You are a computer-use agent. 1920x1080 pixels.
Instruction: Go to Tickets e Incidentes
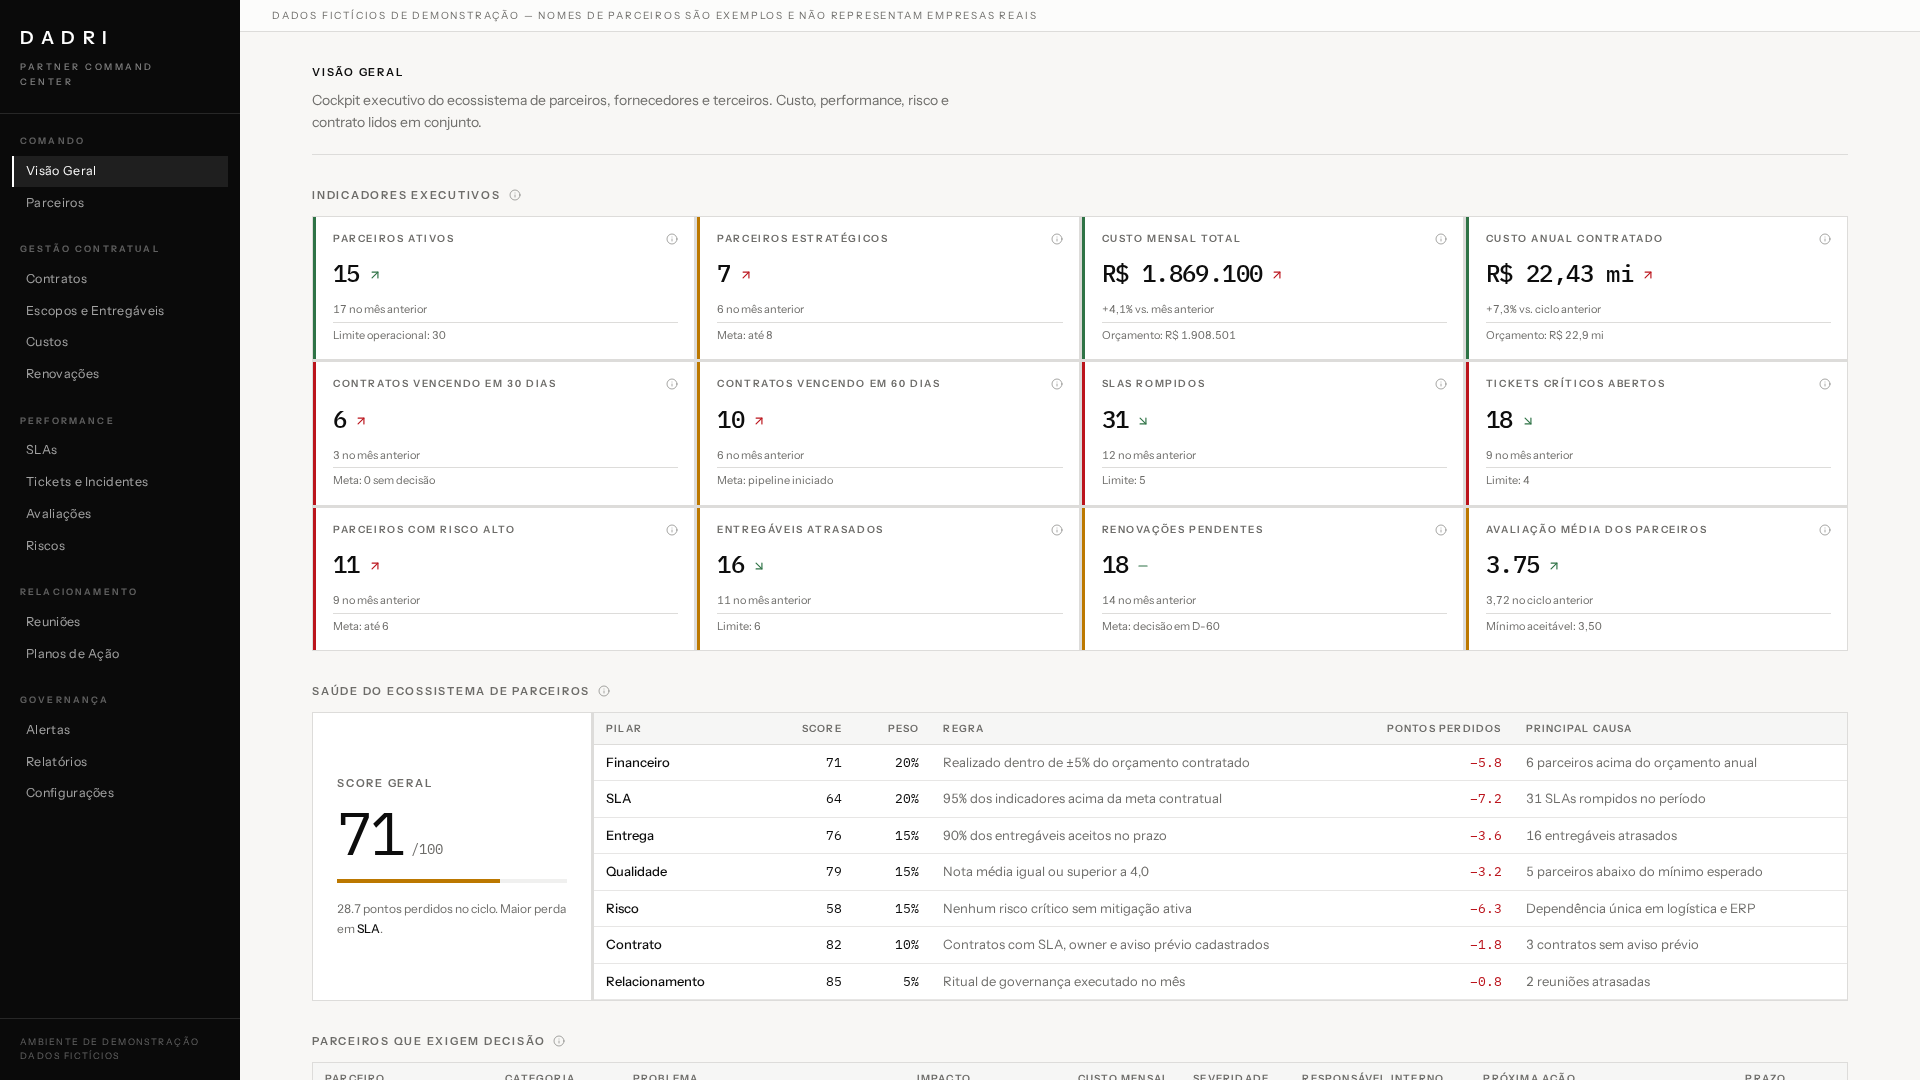[120, 482]
